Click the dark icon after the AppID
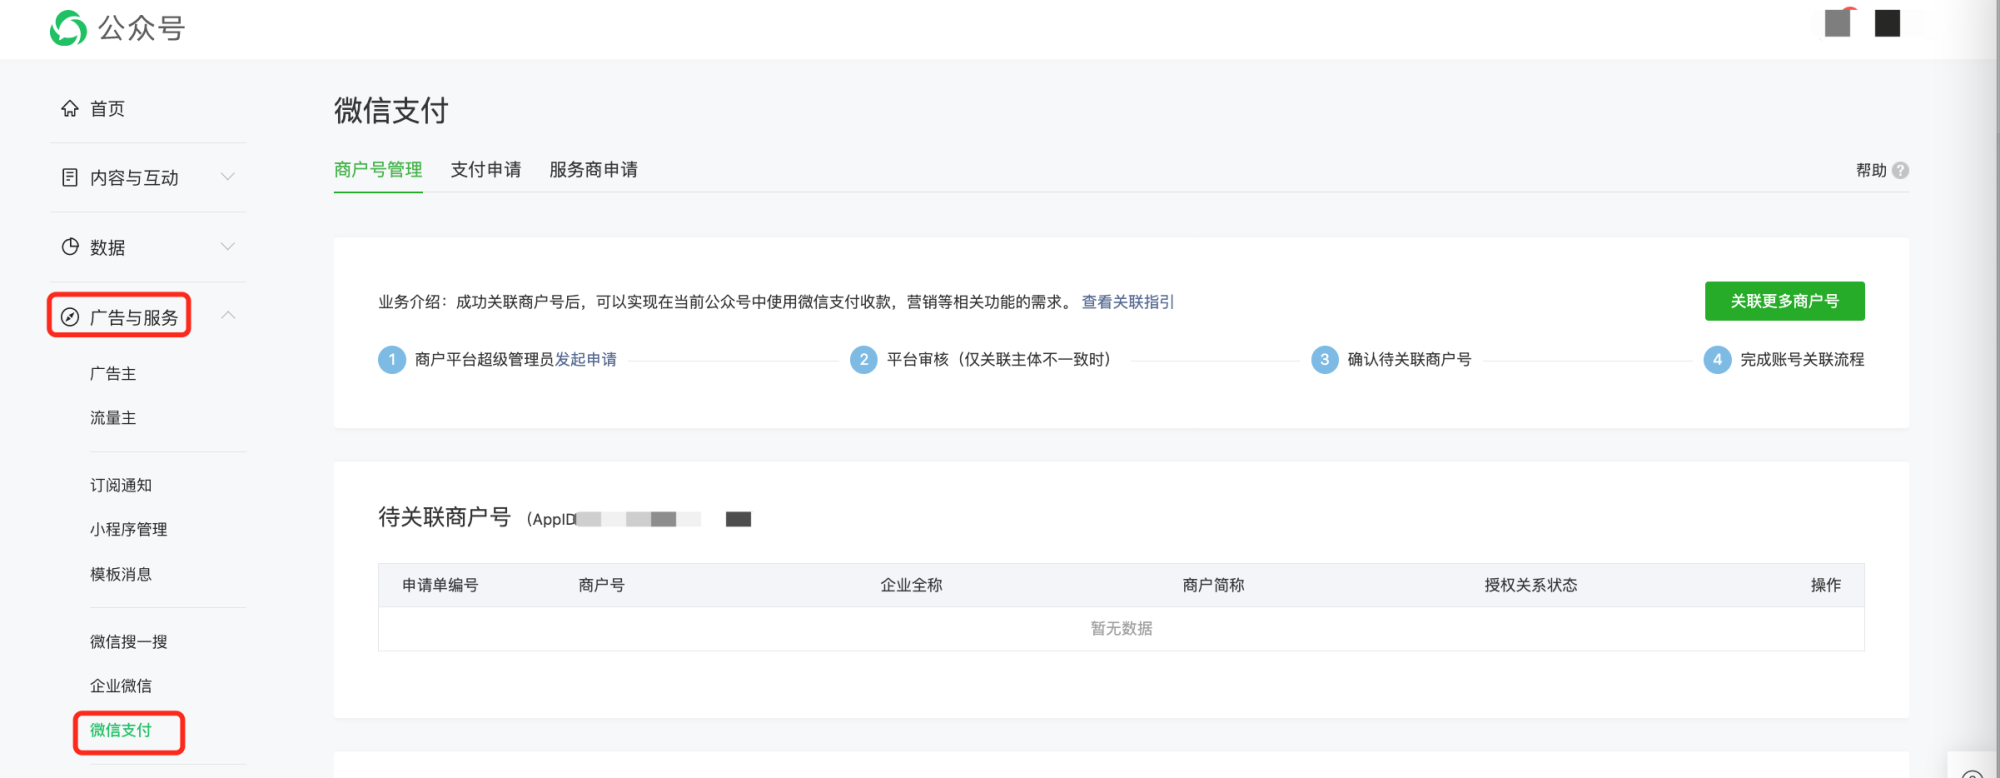2000x778 pixels. (738, 519)
